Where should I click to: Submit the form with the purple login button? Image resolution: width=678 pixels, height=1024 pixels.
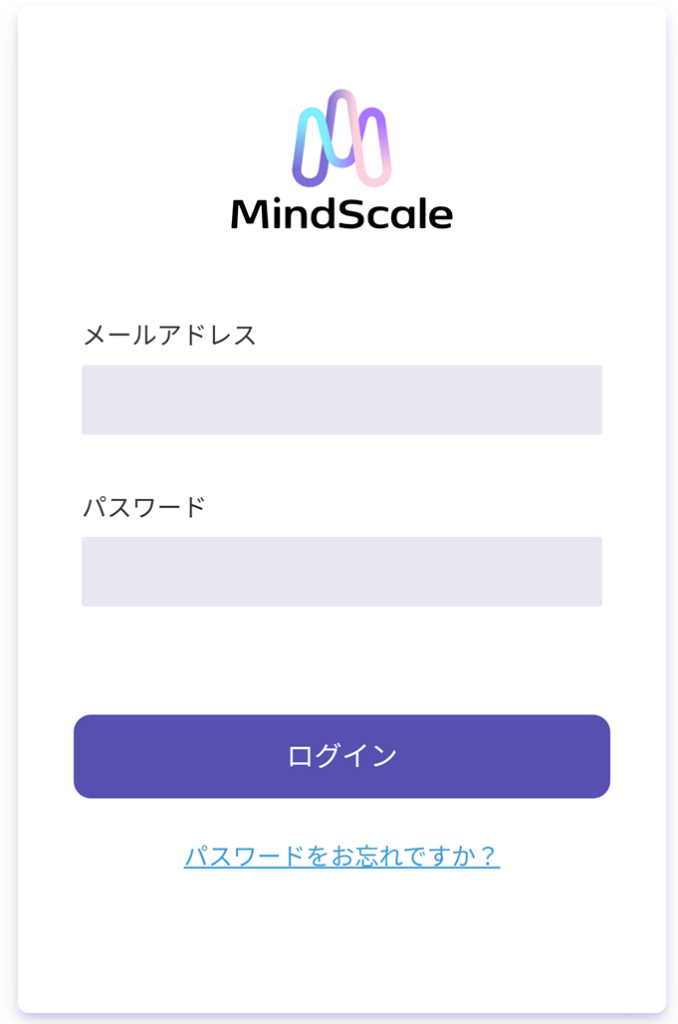[341, 756]
